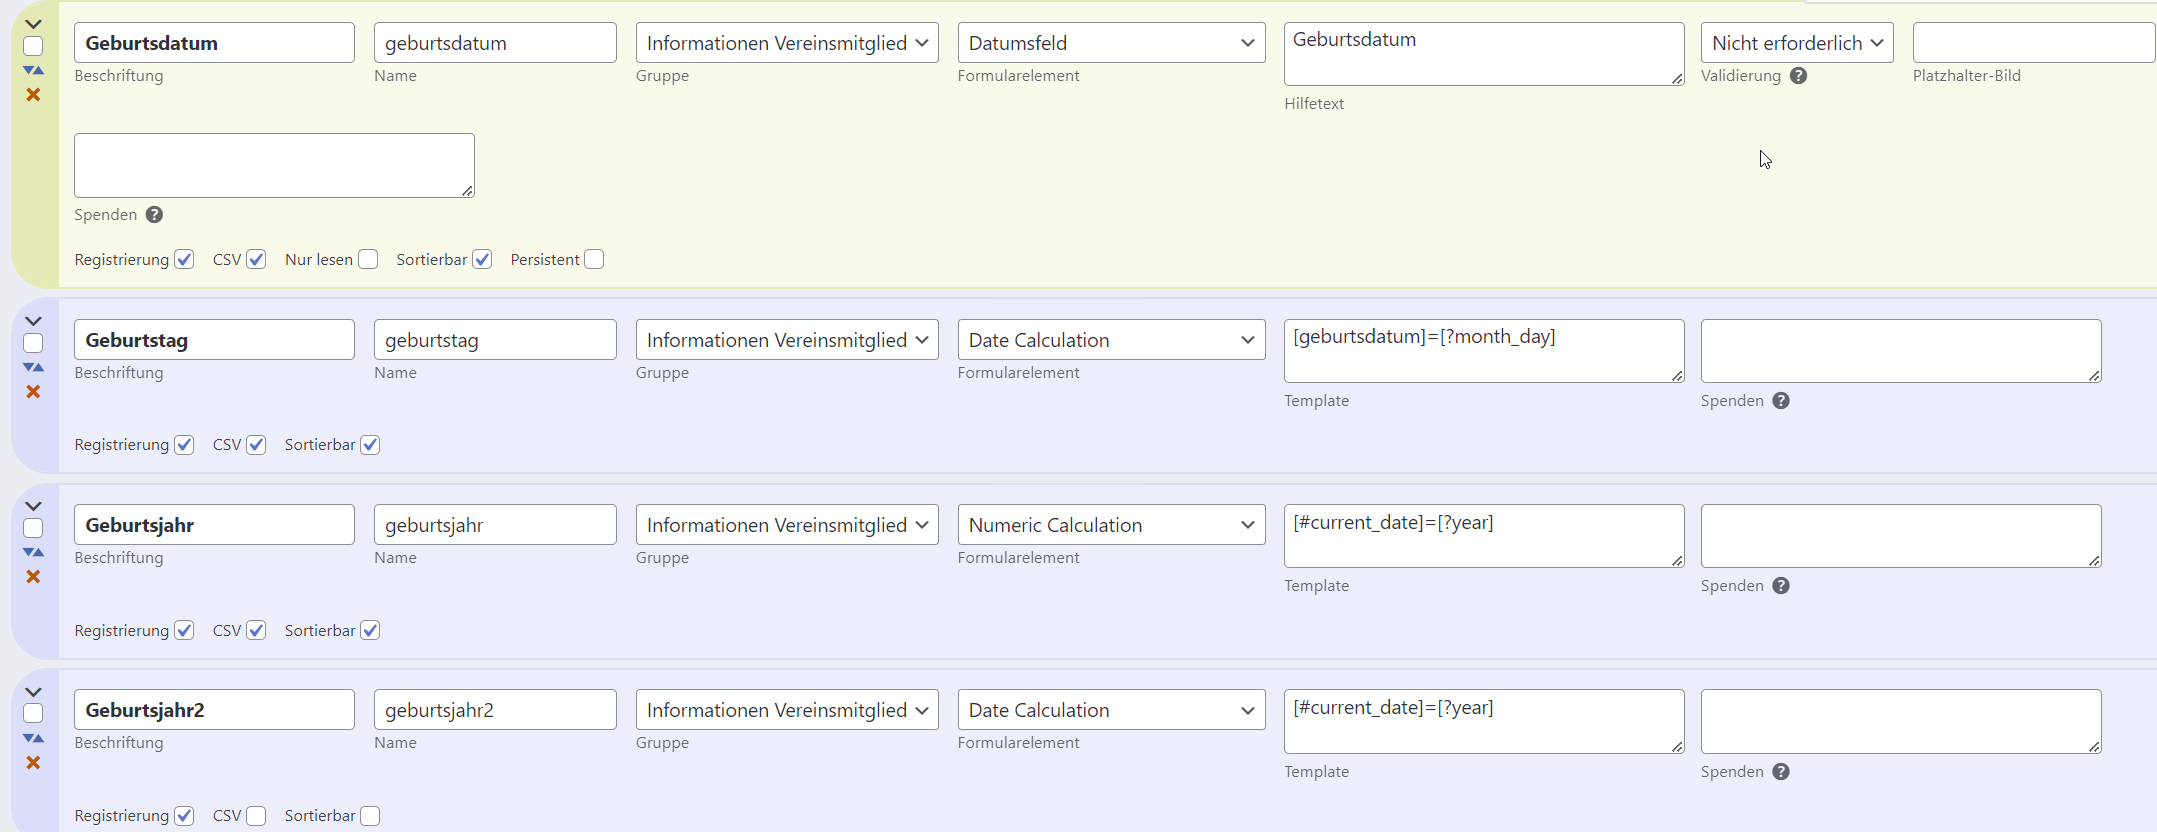Click the Template textarea with [?month_day]
The image size is (2157, 832).
tap(1484, 351)
